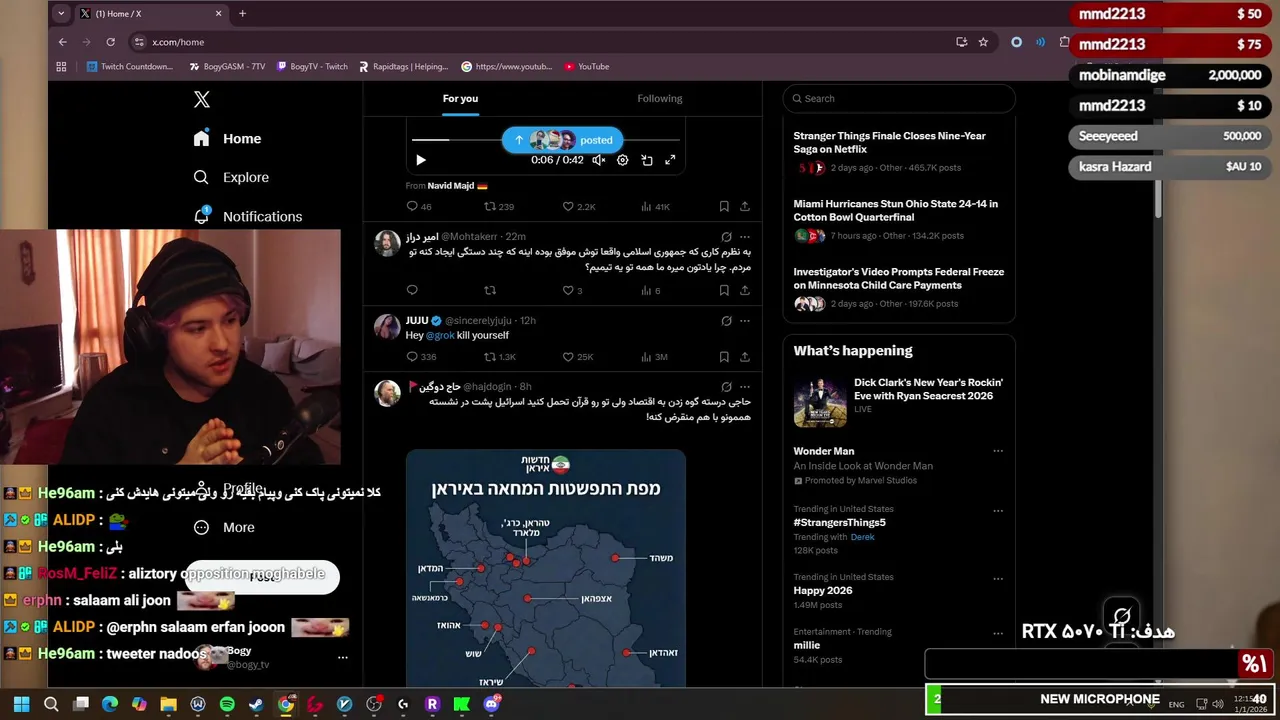Bookmark the @Mohtakerr post

pyautogui.click(x=724, y=290)
